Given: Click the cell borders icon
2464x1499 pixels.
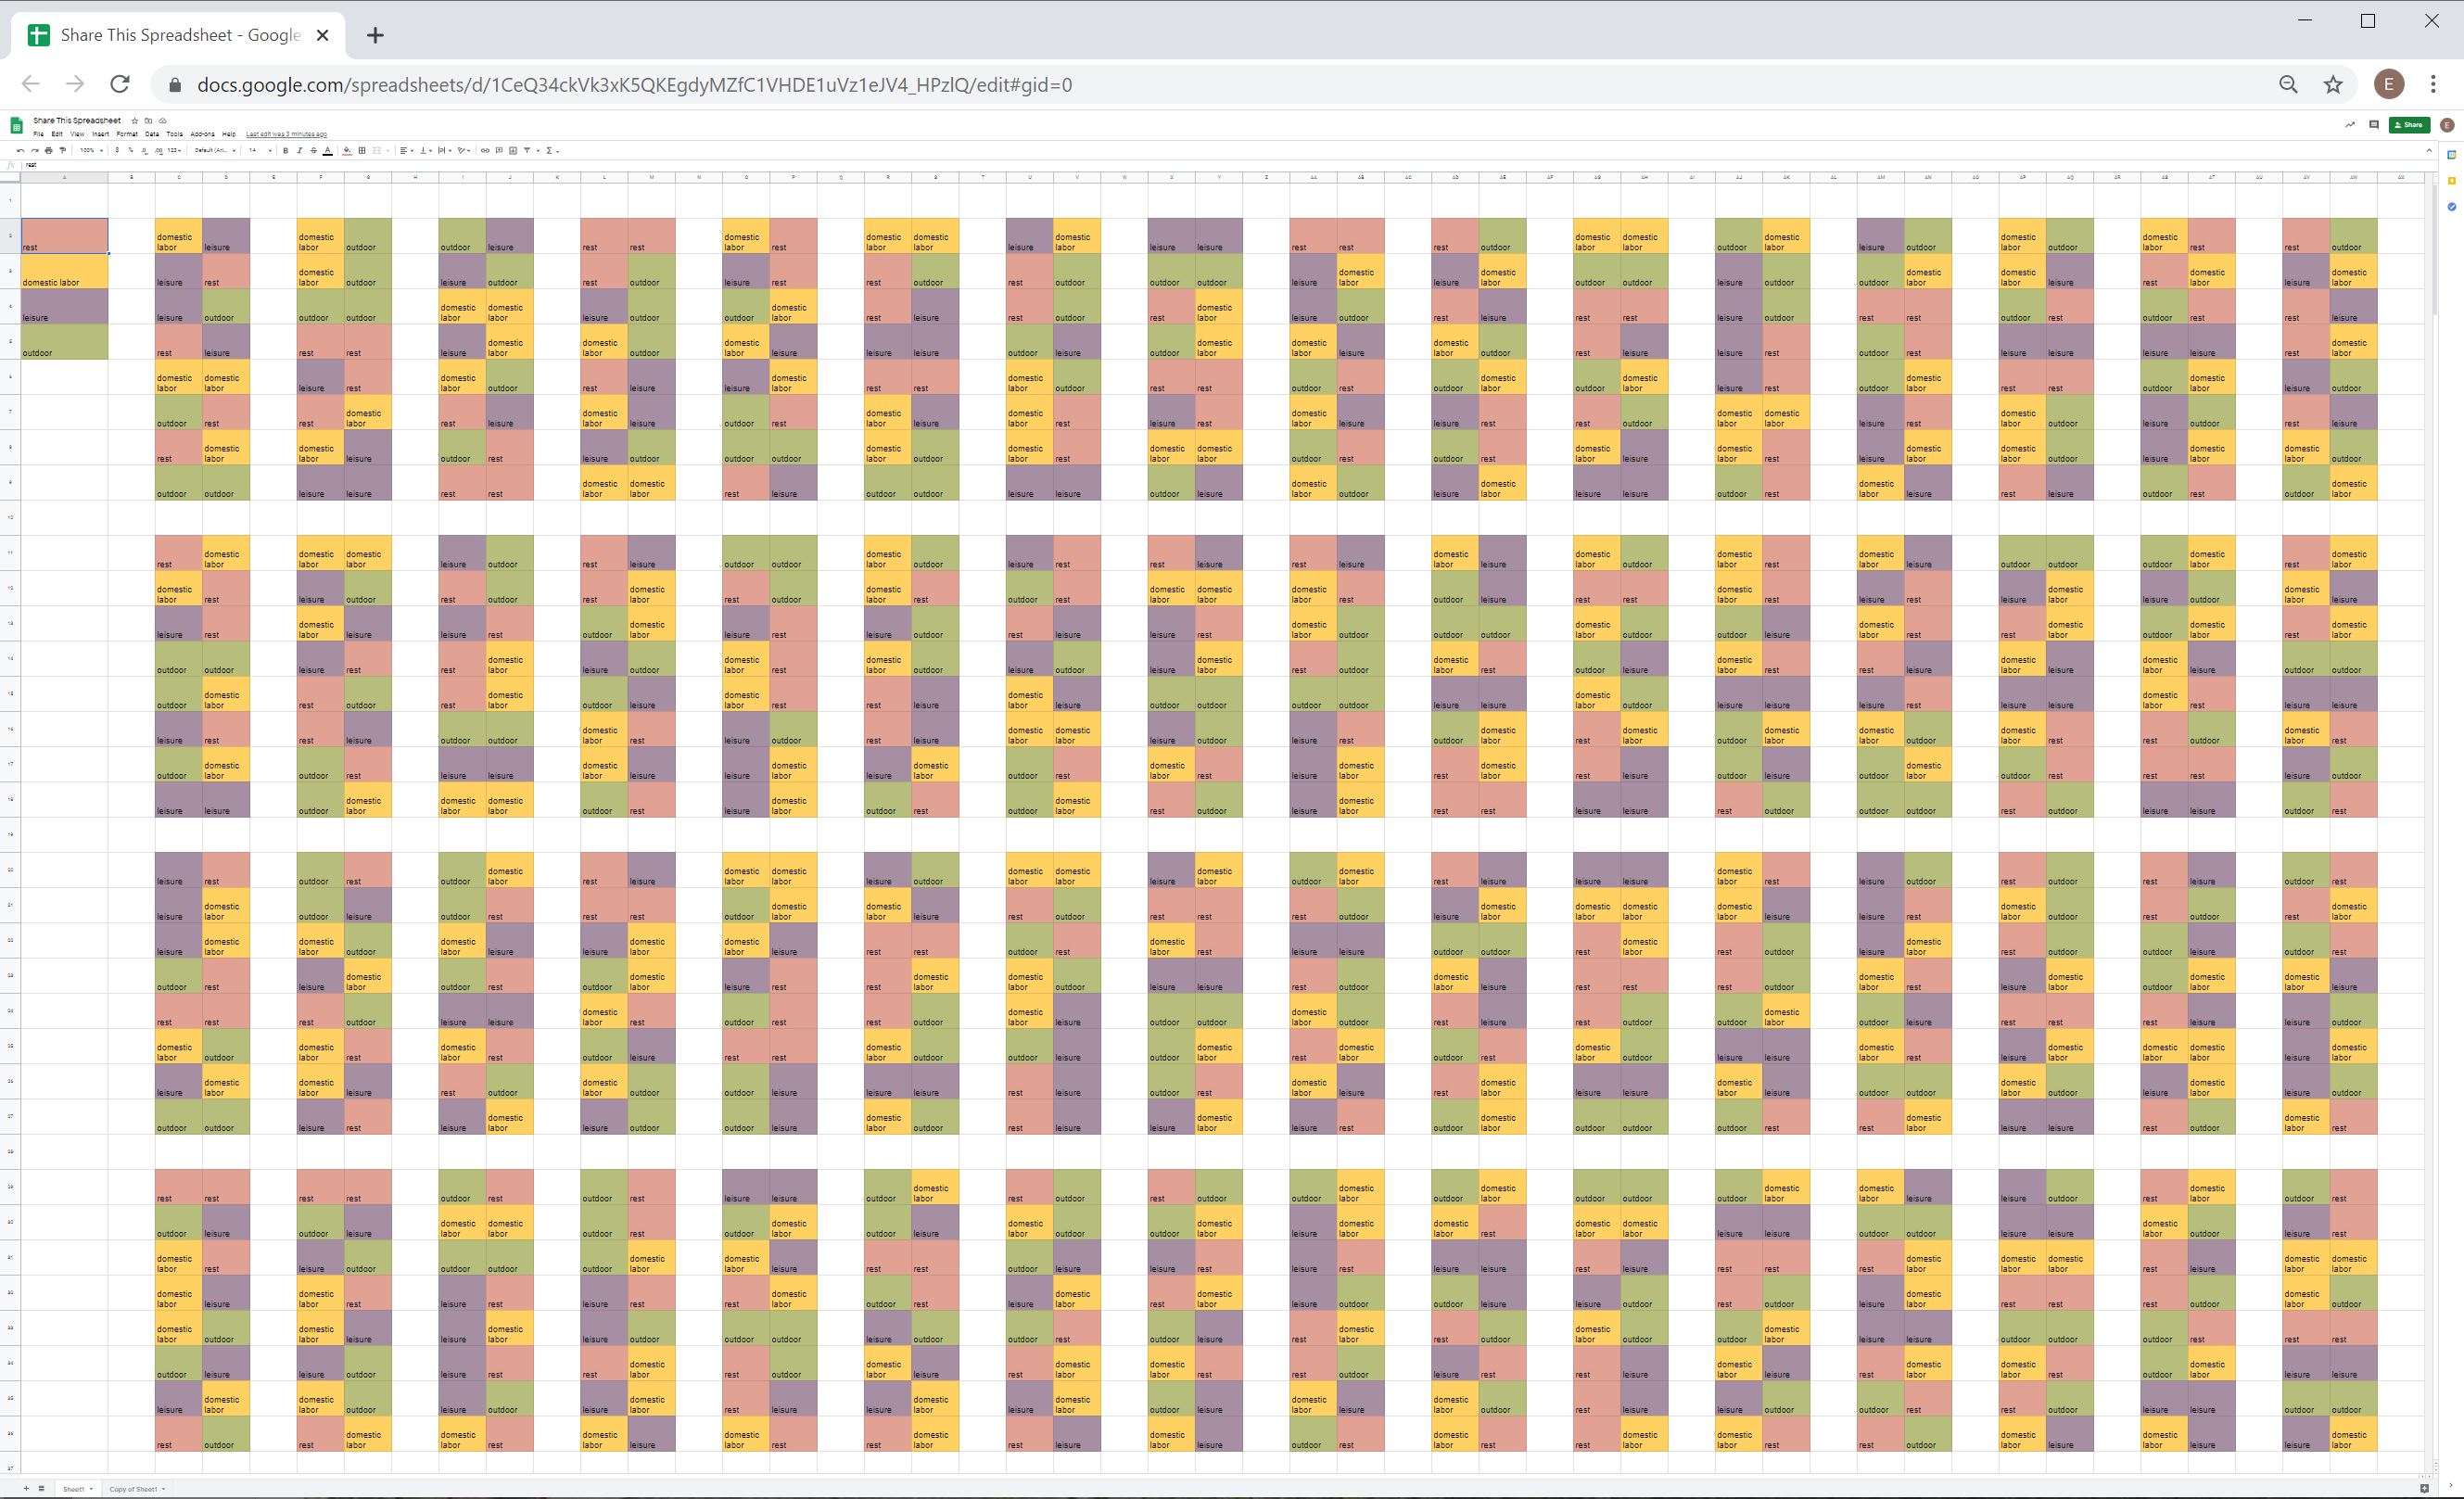Looking at the screenshot, I should point(362,151).
